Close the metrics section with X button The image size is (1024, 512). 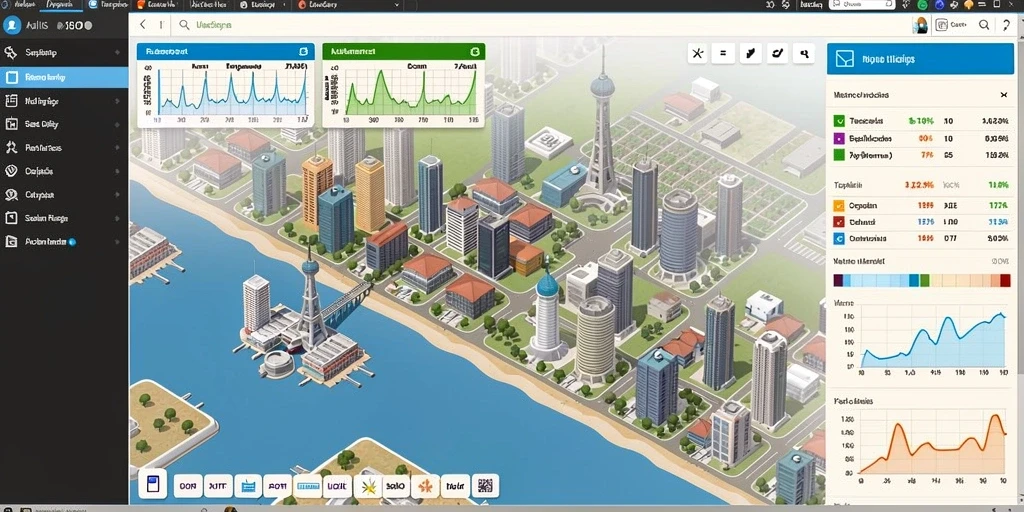pyautogui.click(x=1004, y=95)
